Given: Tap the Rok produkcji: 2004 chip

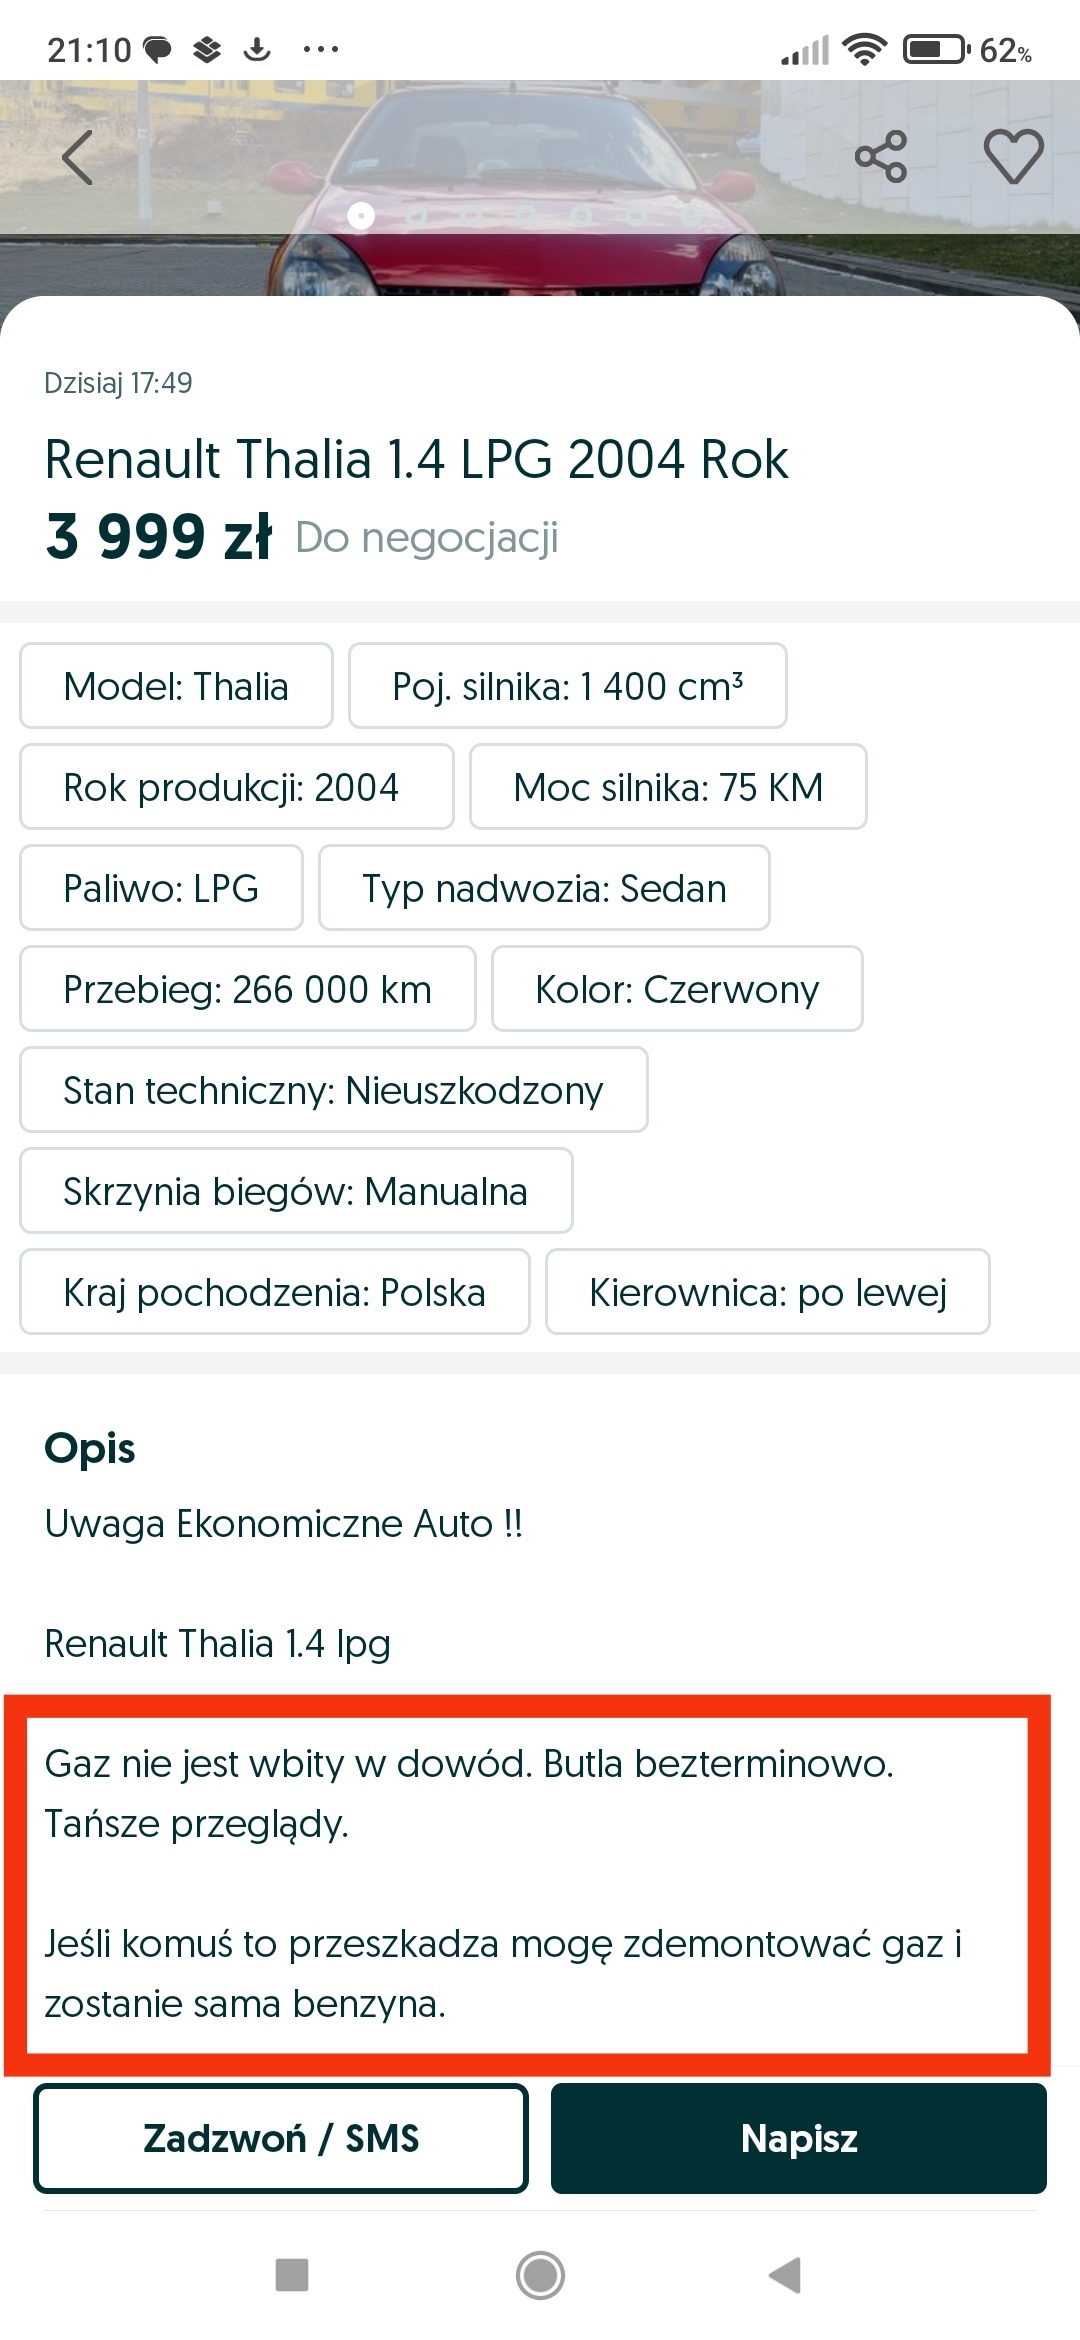Looking at the screenshot, I should point(236,787).
